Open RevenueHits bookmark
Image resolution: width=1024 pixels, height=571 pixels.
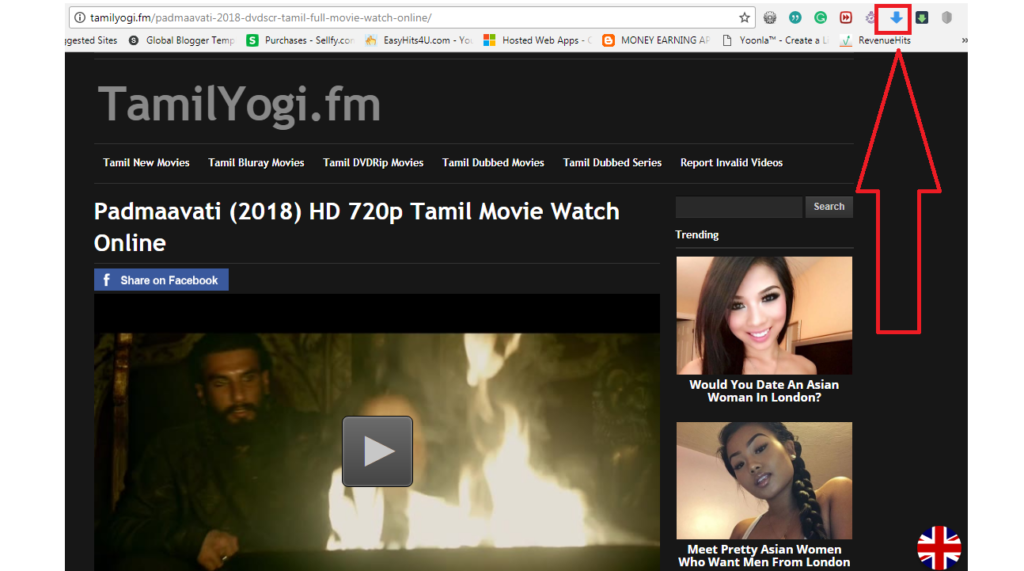coord(875,41)
